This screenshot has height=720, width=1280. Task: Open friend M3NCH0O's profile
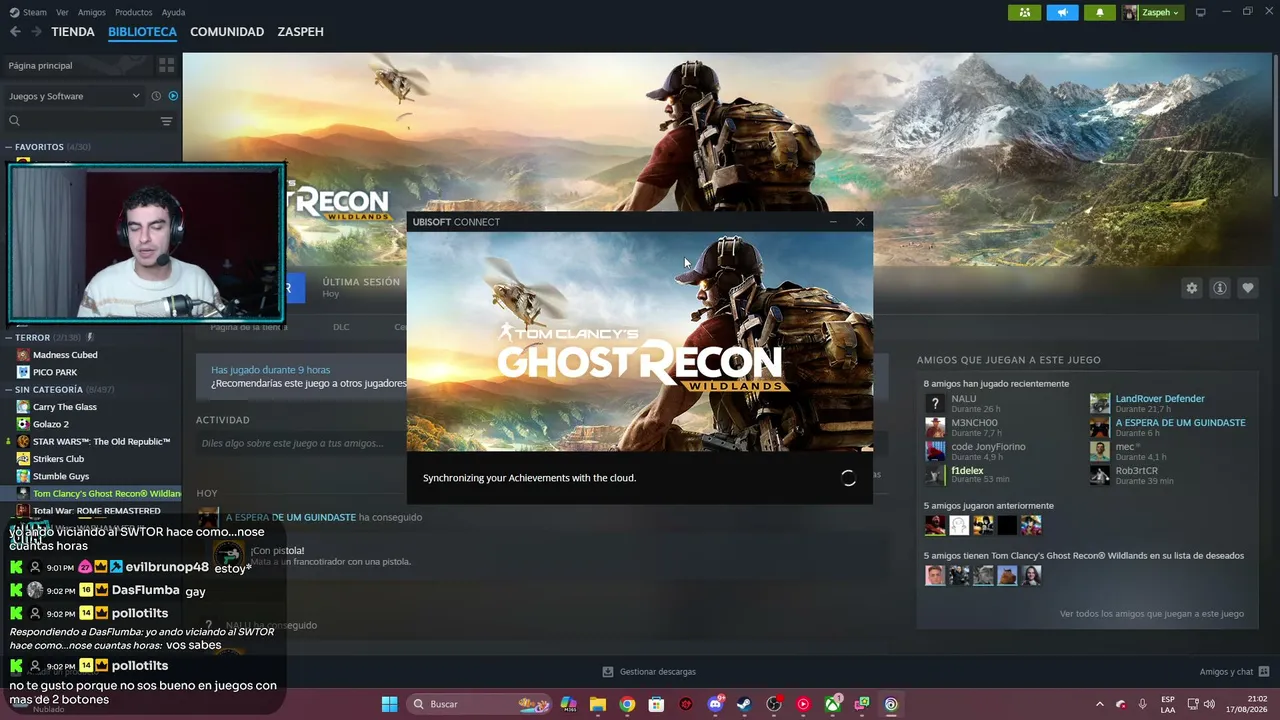pyautogui.click(x=974, y=423)
